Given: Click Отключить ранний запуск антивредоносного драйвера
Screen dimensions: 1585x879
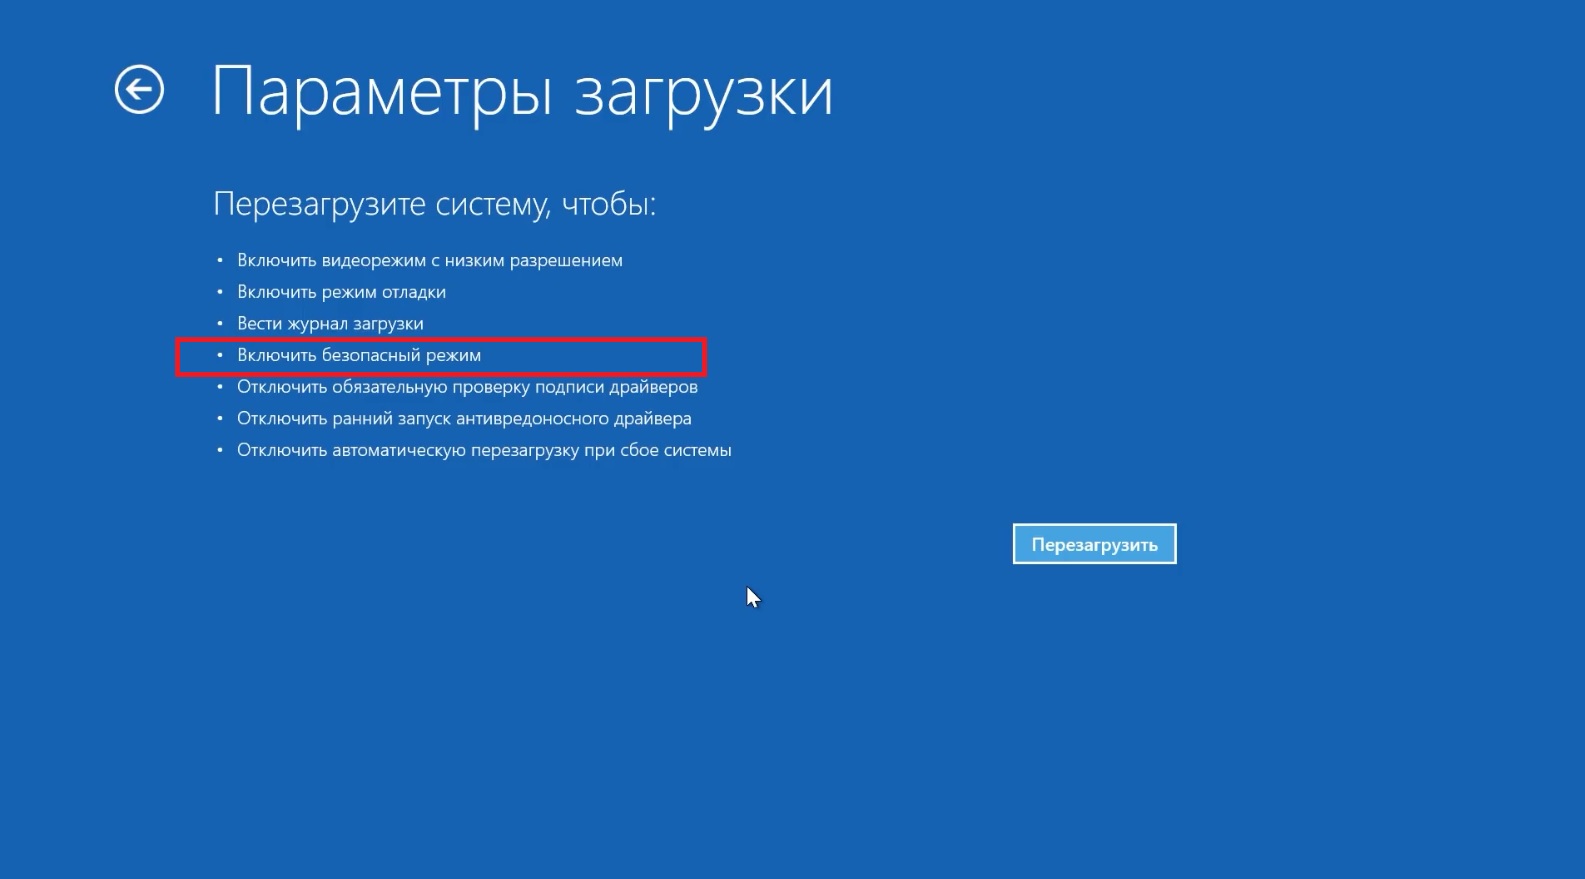Looking at the screenshot, I should click(464, 419).
